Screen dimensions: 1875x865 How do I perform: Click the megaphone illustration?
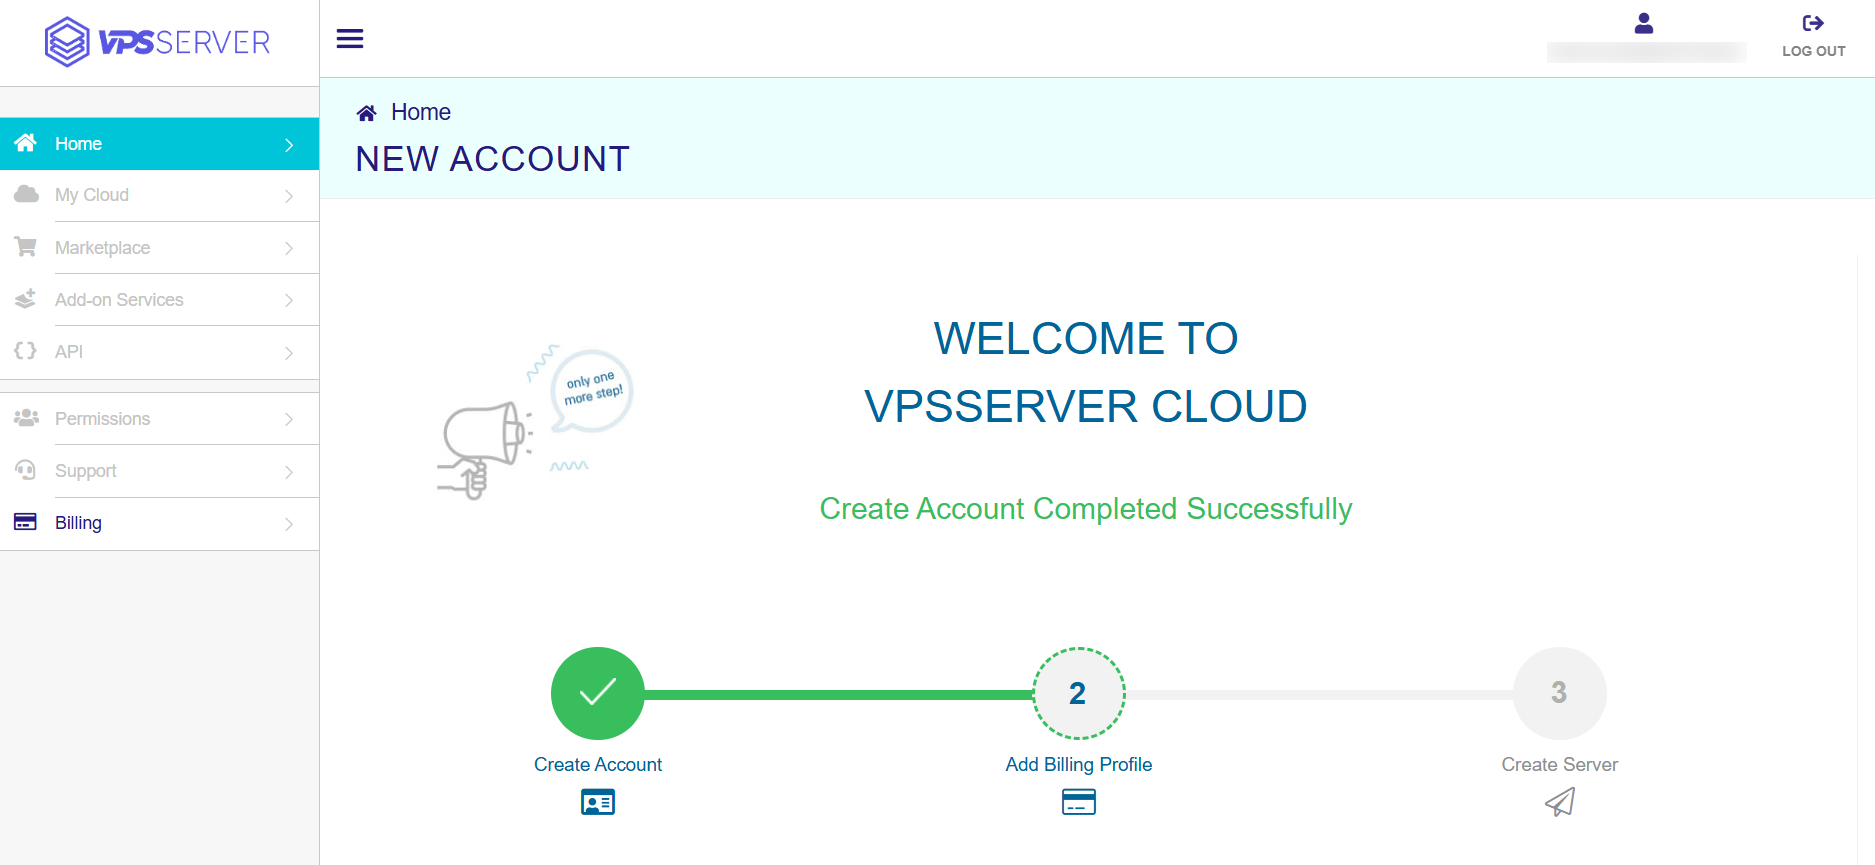coord(535,423)
